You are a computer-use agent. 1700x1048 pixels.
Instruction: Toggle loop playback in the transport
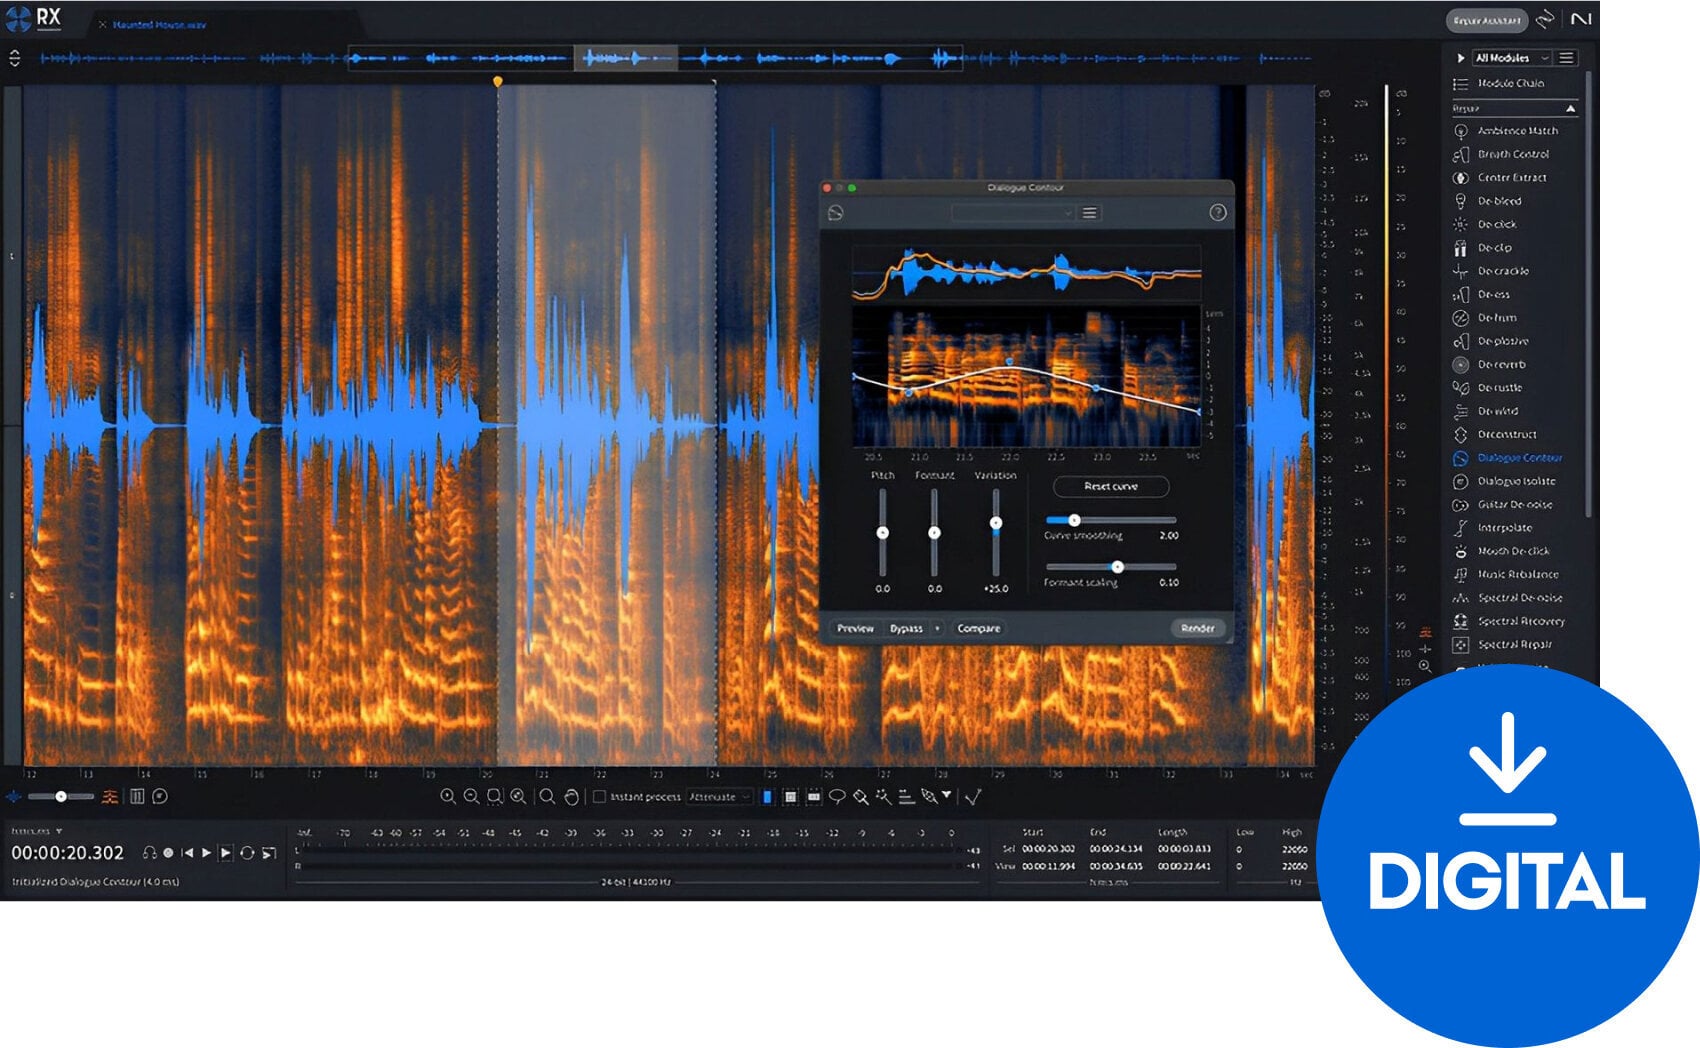pyautogui.click(x=247, y=854)
